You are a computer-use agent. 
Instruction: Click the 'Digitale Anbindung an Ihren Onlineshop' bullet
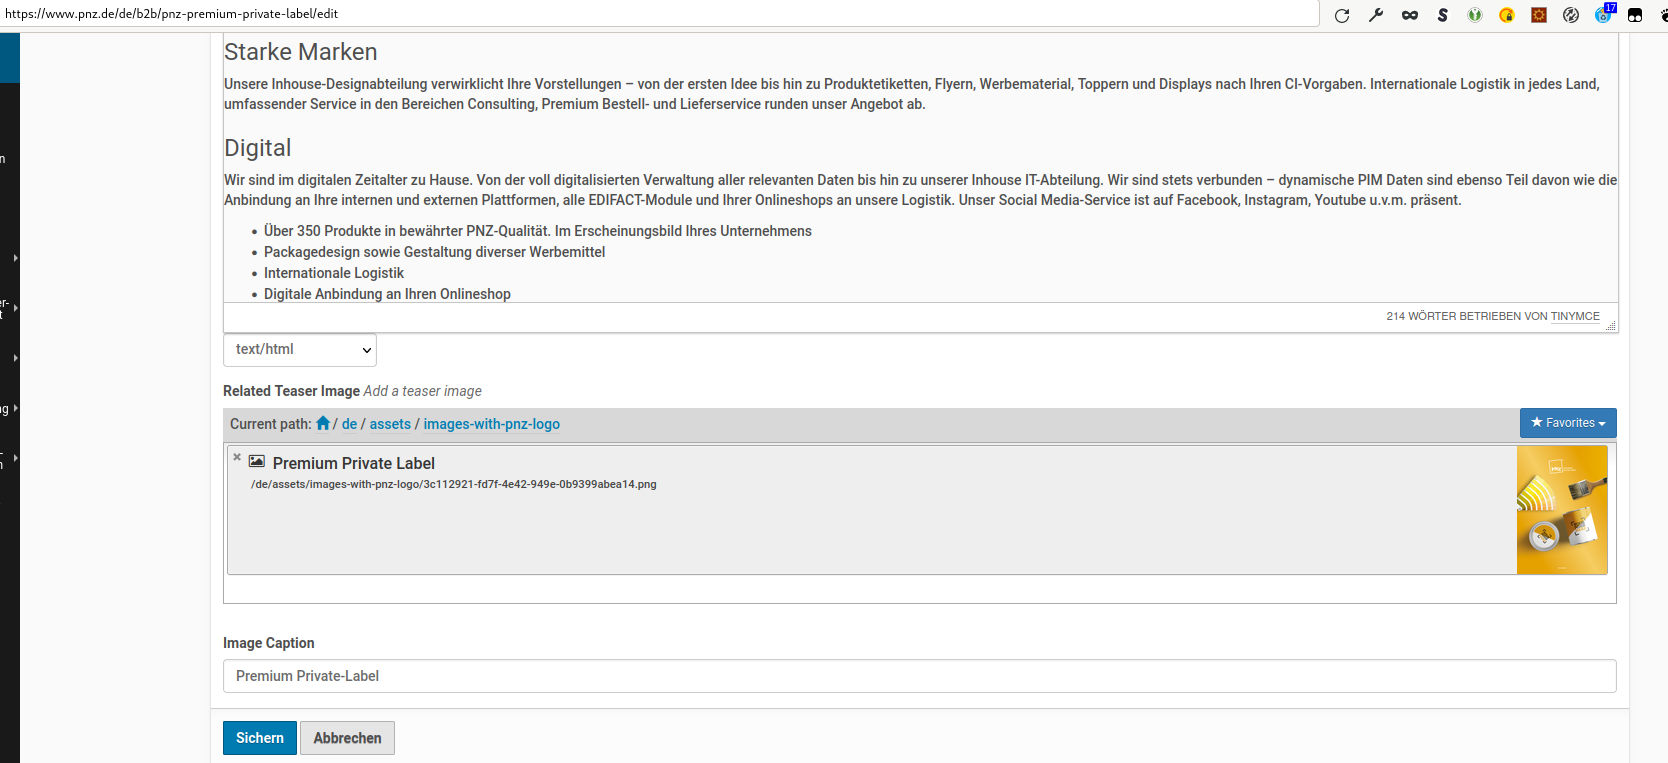pyautogui.click(x=387, y=294)
